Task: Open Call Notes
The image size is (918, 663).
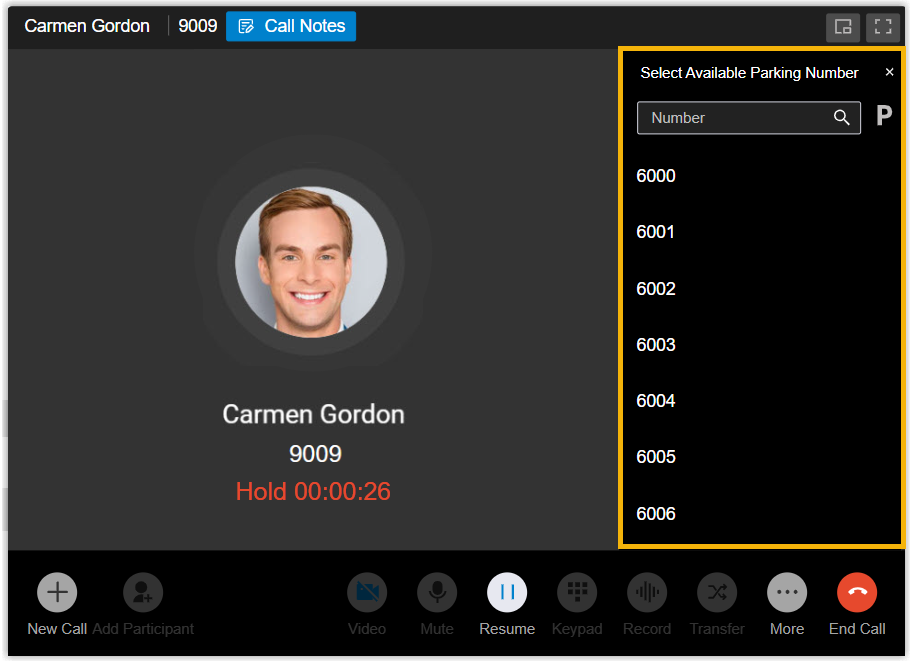Action: coord(291,27)
